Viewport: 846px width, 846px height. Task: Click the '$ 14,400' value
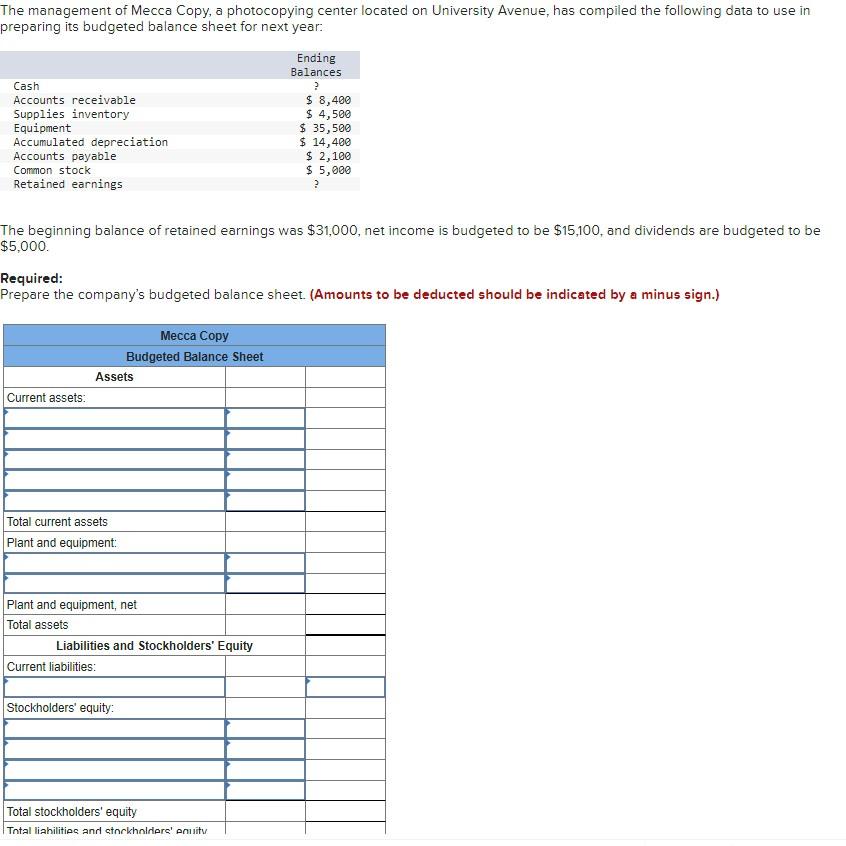pos(325,142)
